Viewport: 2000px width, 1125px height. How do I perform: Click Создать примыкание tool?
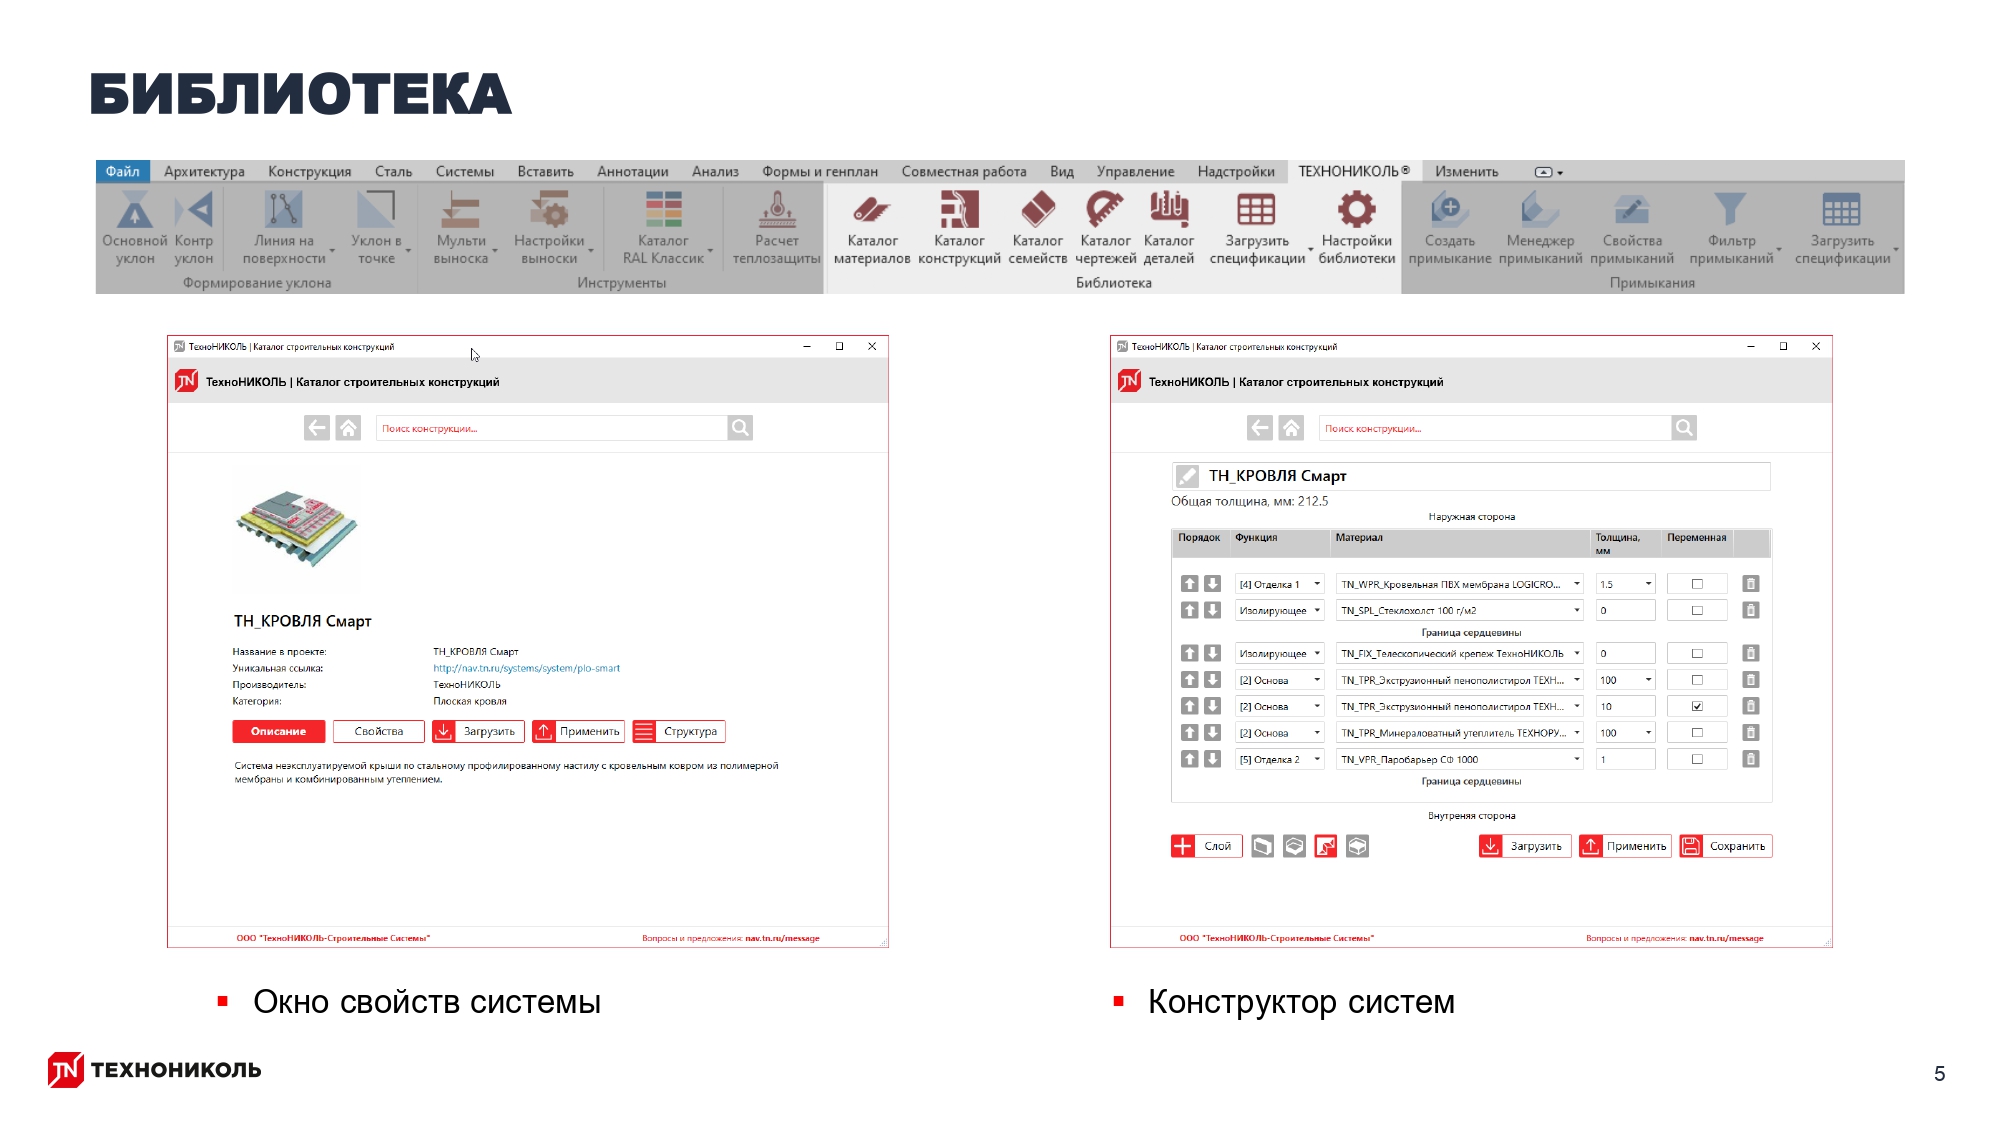click(x=1449, y=228)
